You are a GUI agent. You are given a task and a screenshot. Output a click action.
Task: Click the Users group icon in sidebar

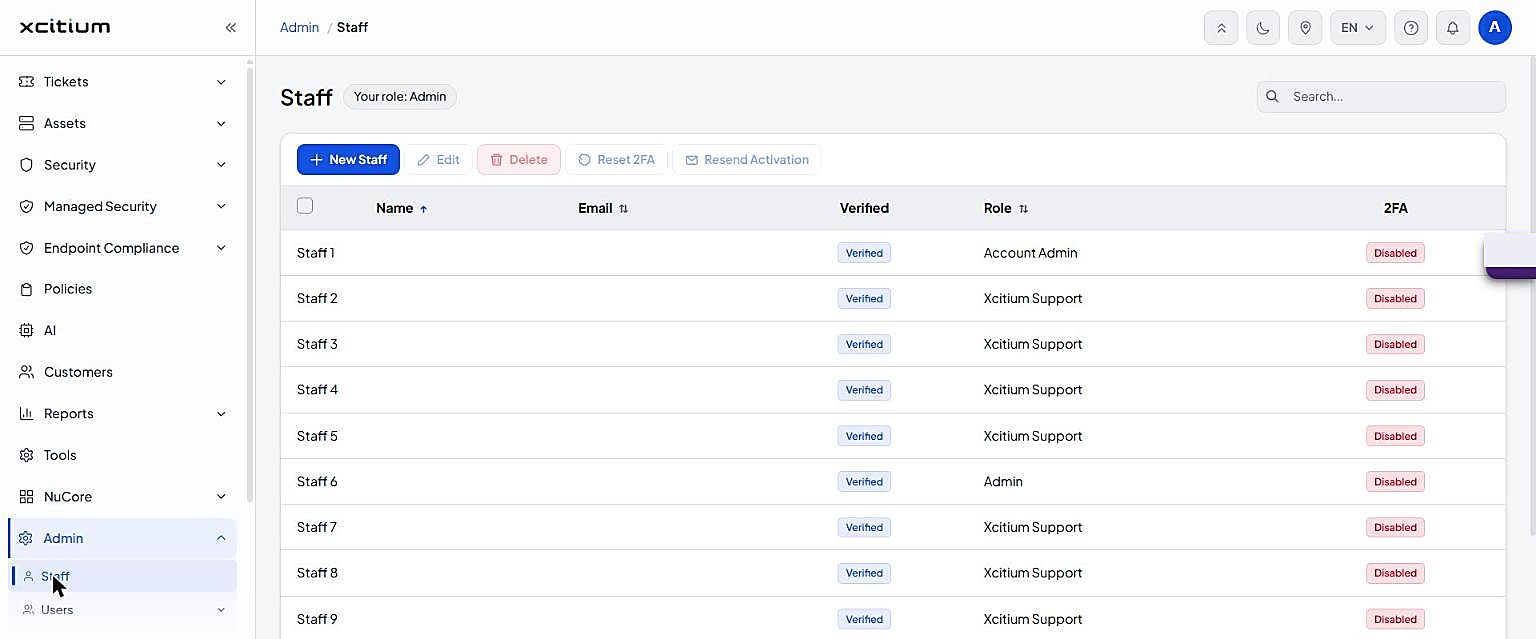[28, 609]
